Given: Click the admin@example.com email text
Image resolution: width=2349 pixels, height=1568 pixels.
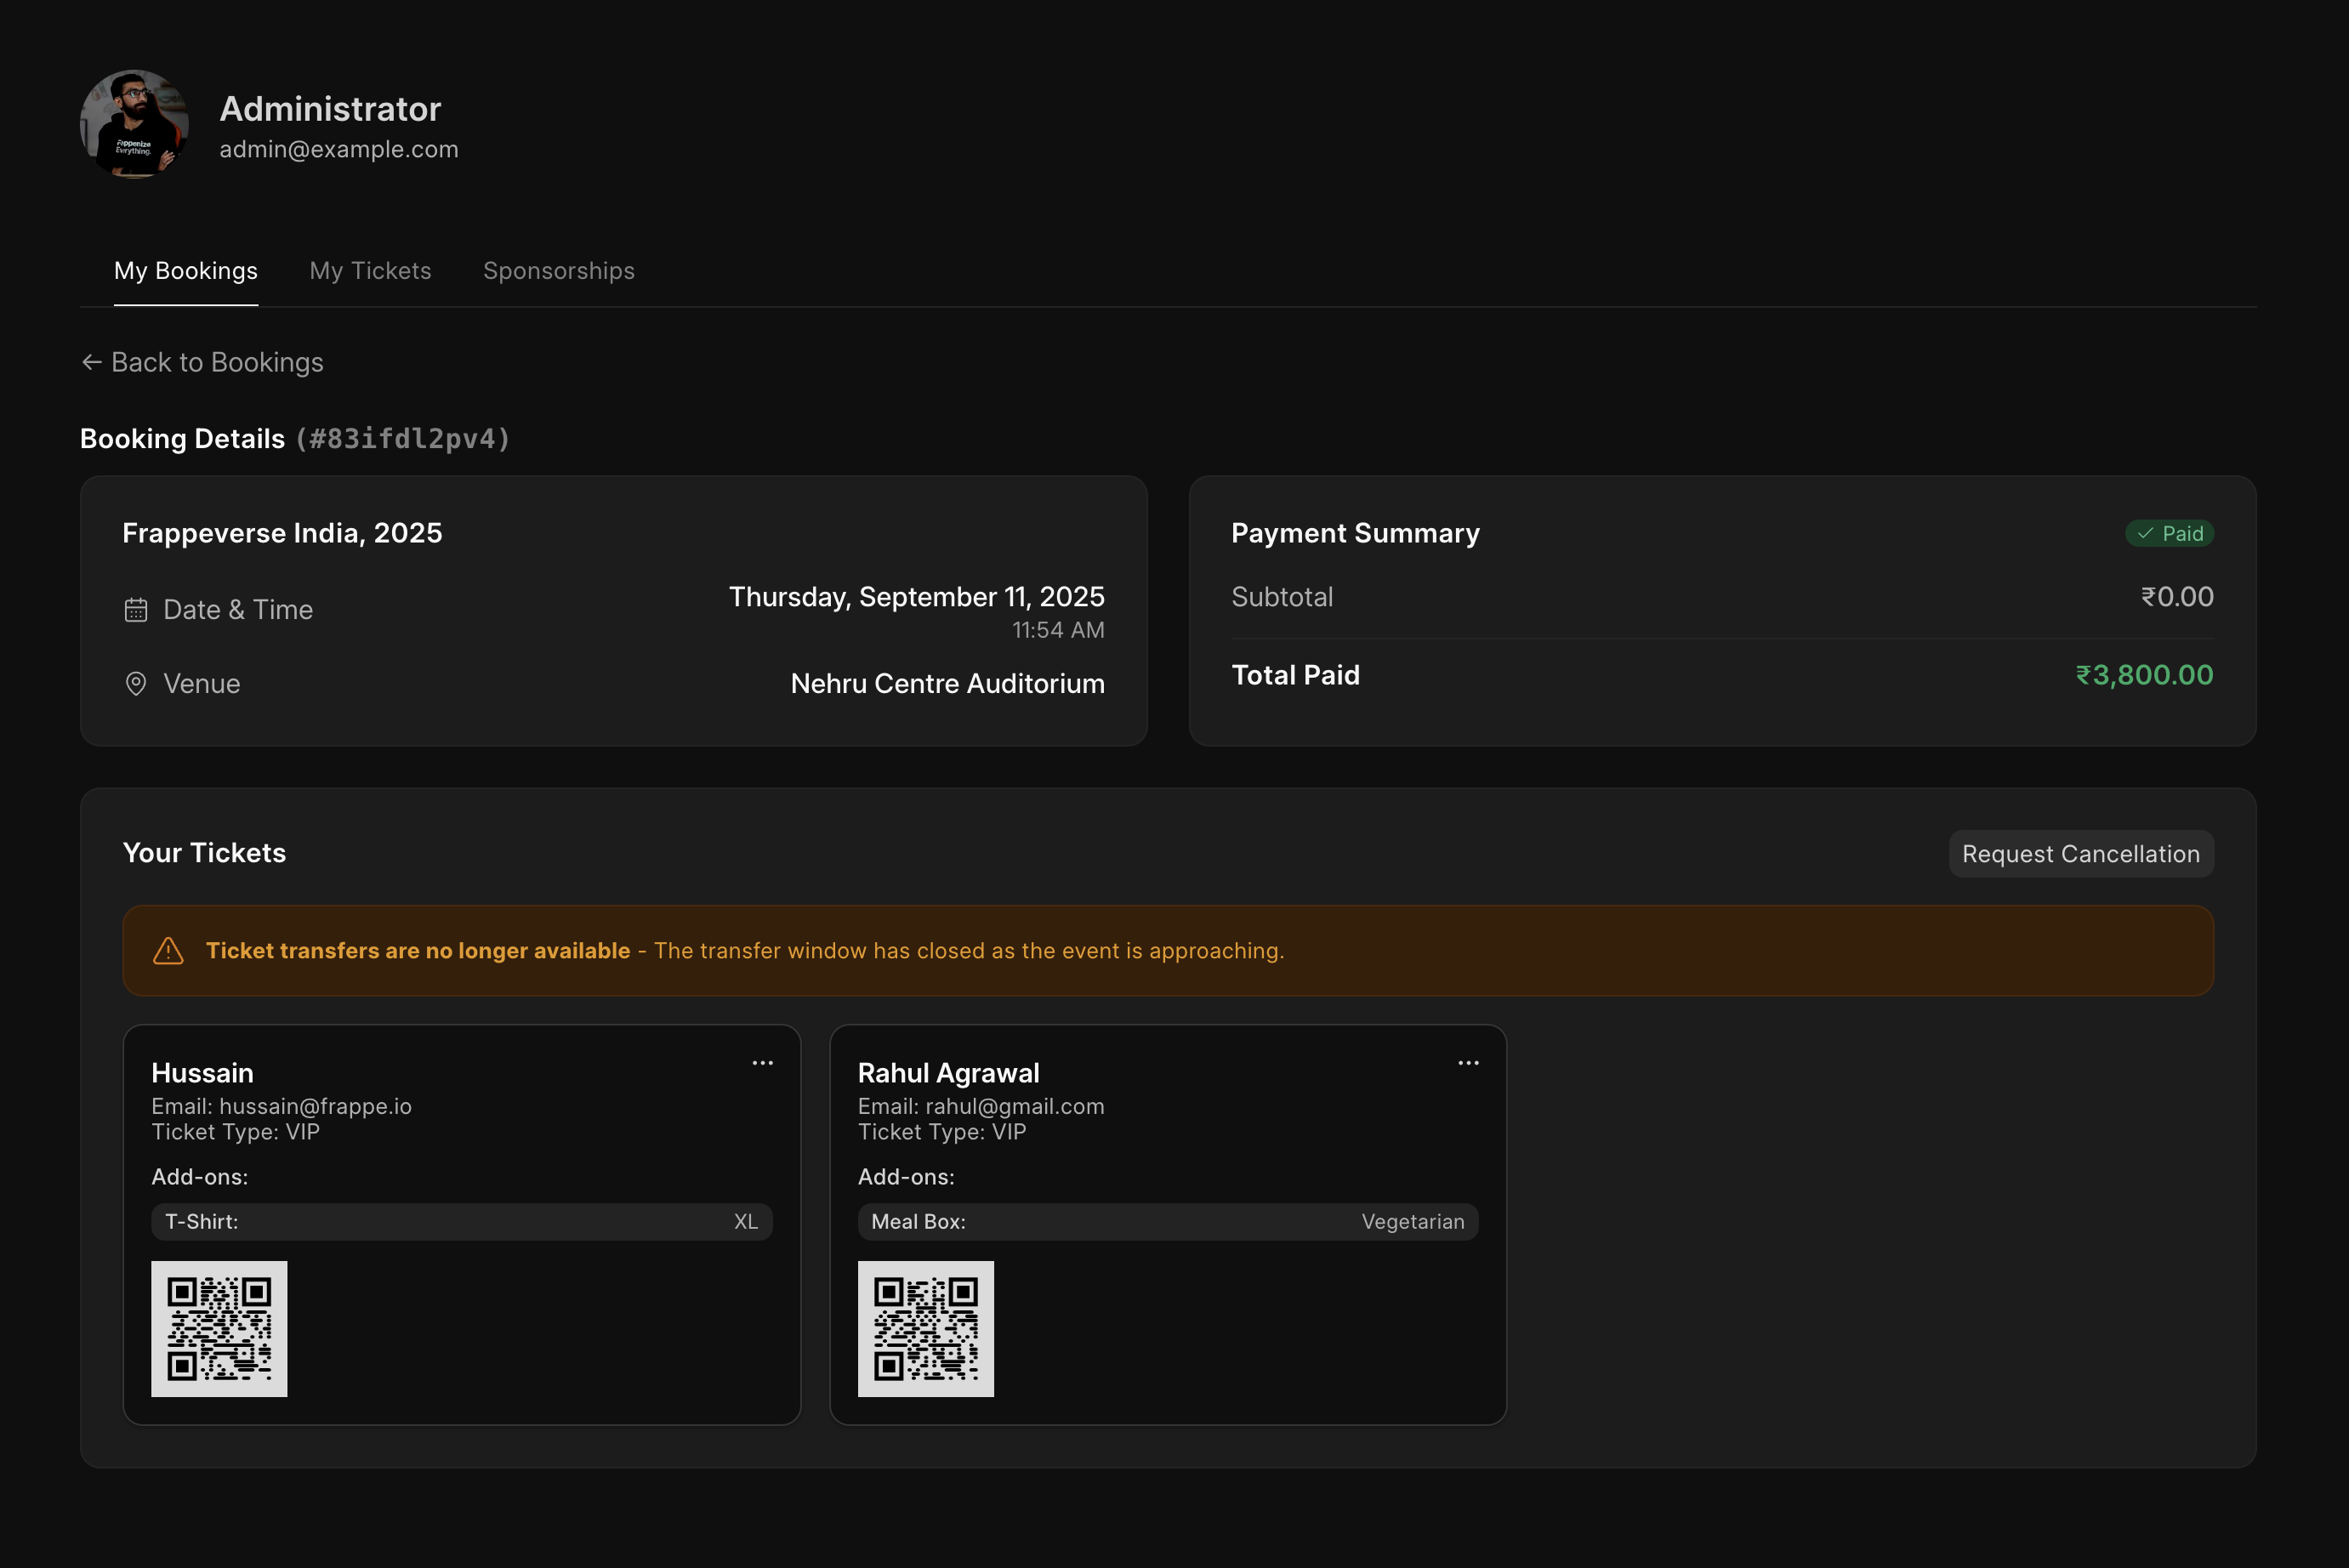Looking at the screenshot, I should [339, 149].
